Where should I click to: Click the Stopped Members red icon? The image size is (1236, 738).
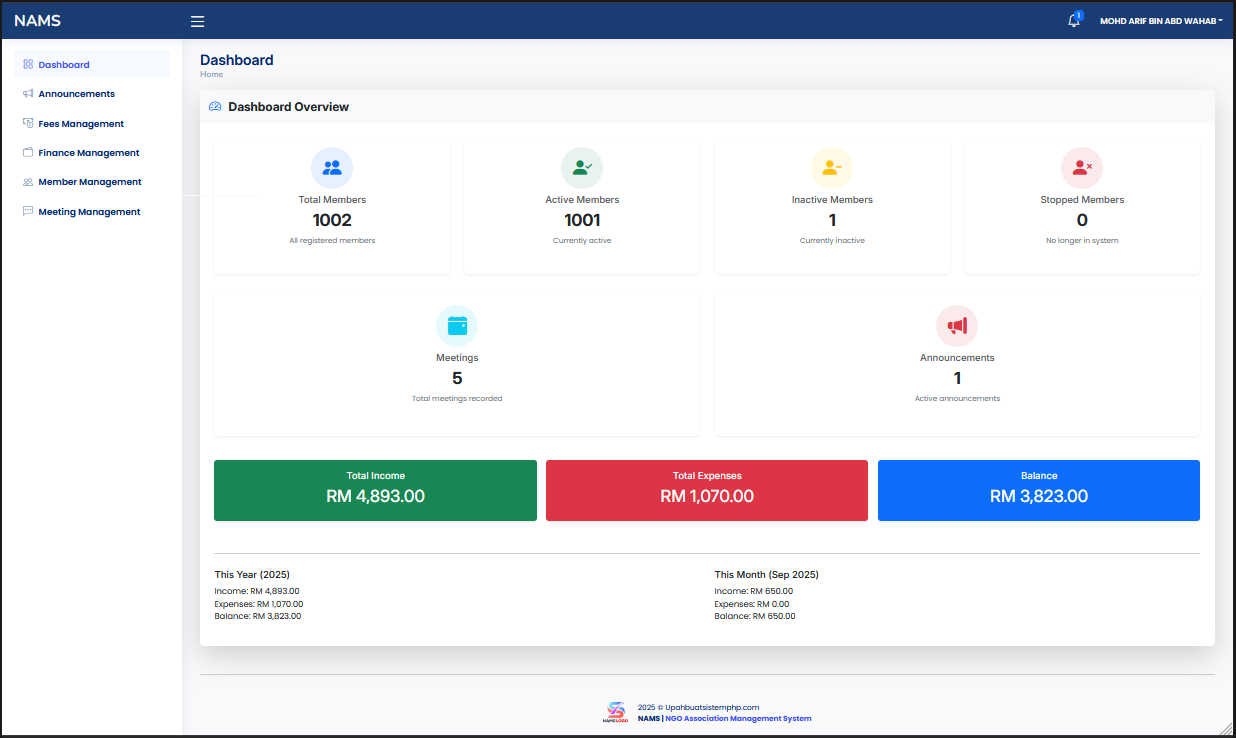coord(1082,168)
